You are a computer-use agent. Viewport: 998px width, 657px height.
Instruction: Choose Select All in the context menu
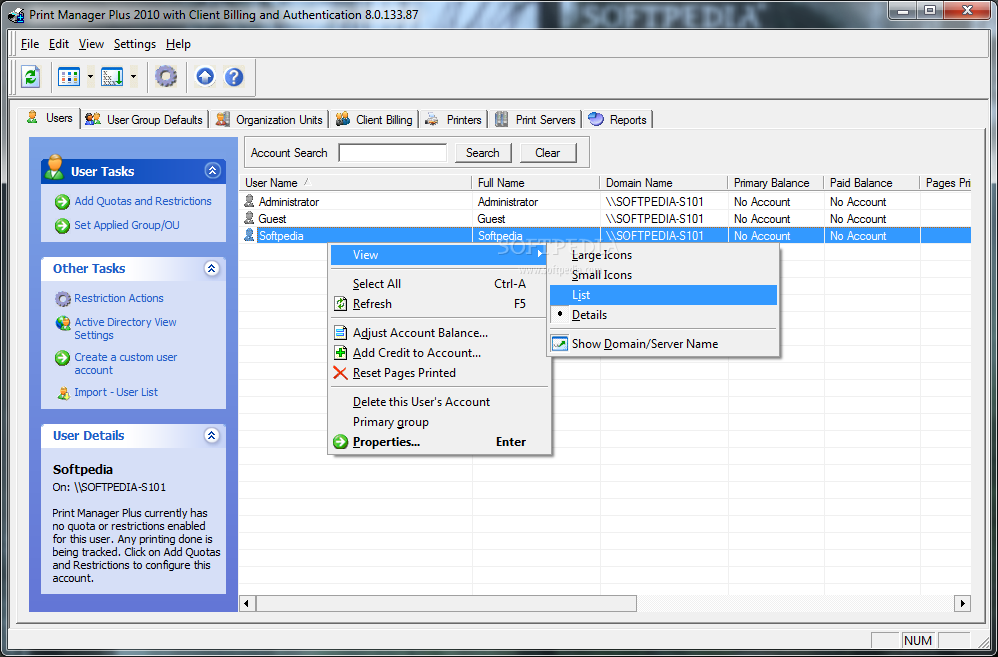click(x=439, y=284)
